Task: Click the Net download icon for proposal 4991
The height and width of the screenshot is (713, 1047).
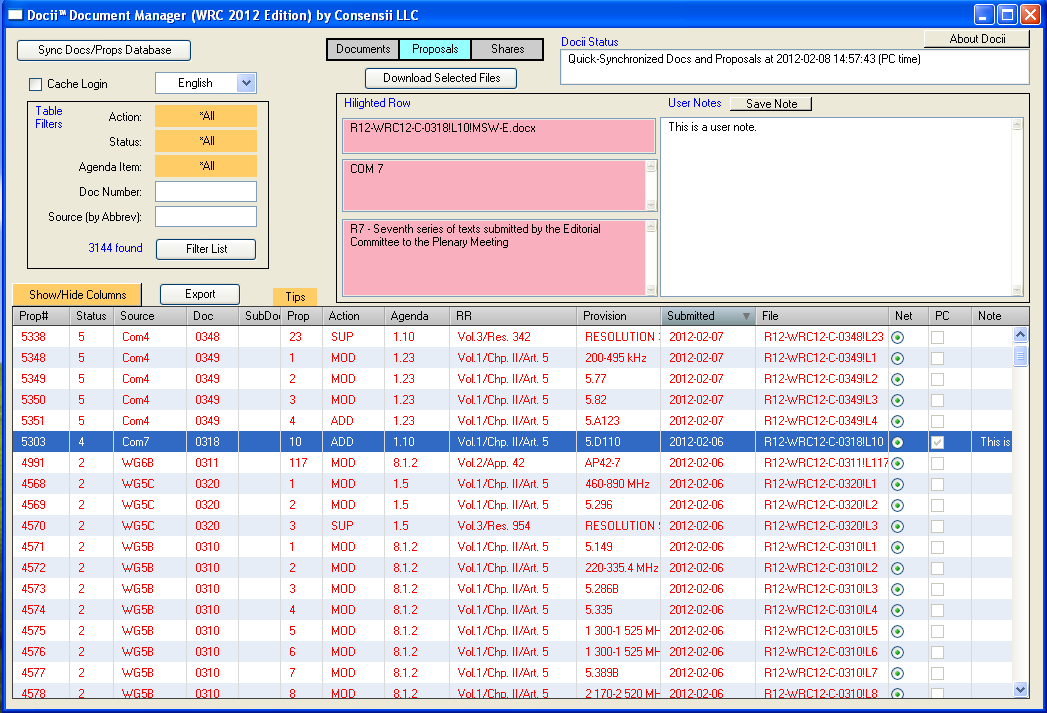Action: coord(897,463)
